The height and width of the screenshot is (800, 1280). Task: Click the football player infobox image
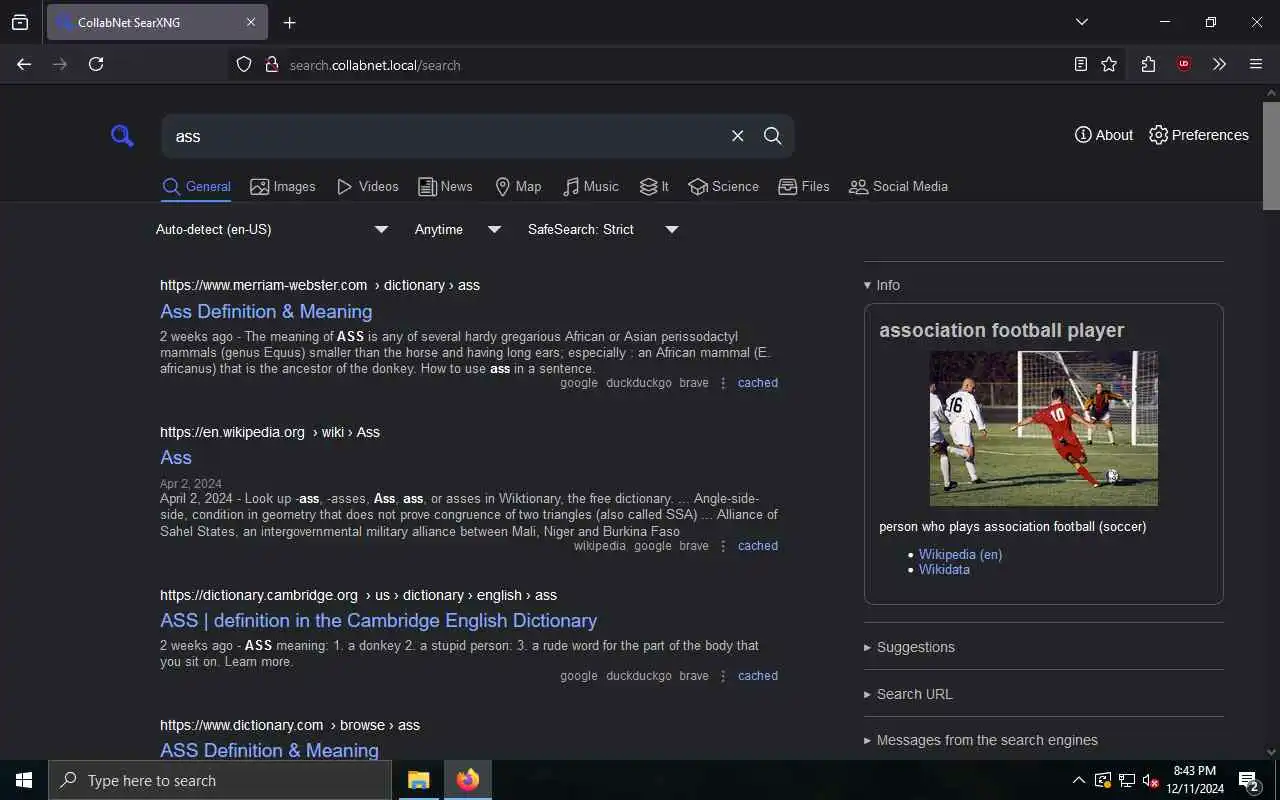click(x=1044, y=428)
